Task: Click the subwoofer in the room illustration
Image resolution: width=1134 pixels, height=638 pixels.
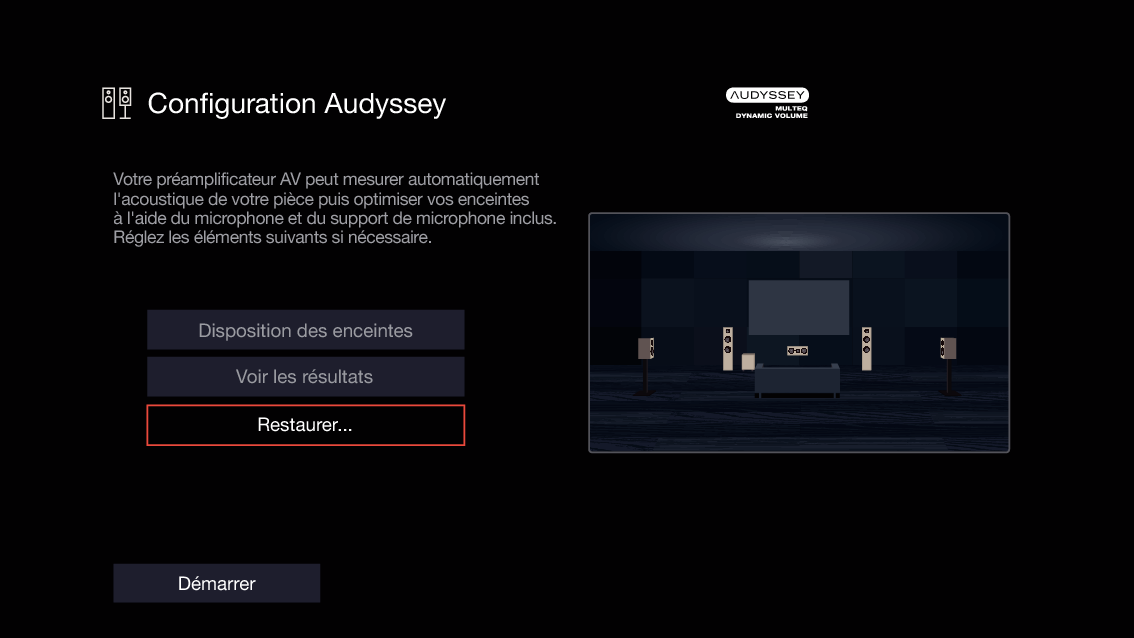Action: [x=748, y=360]
